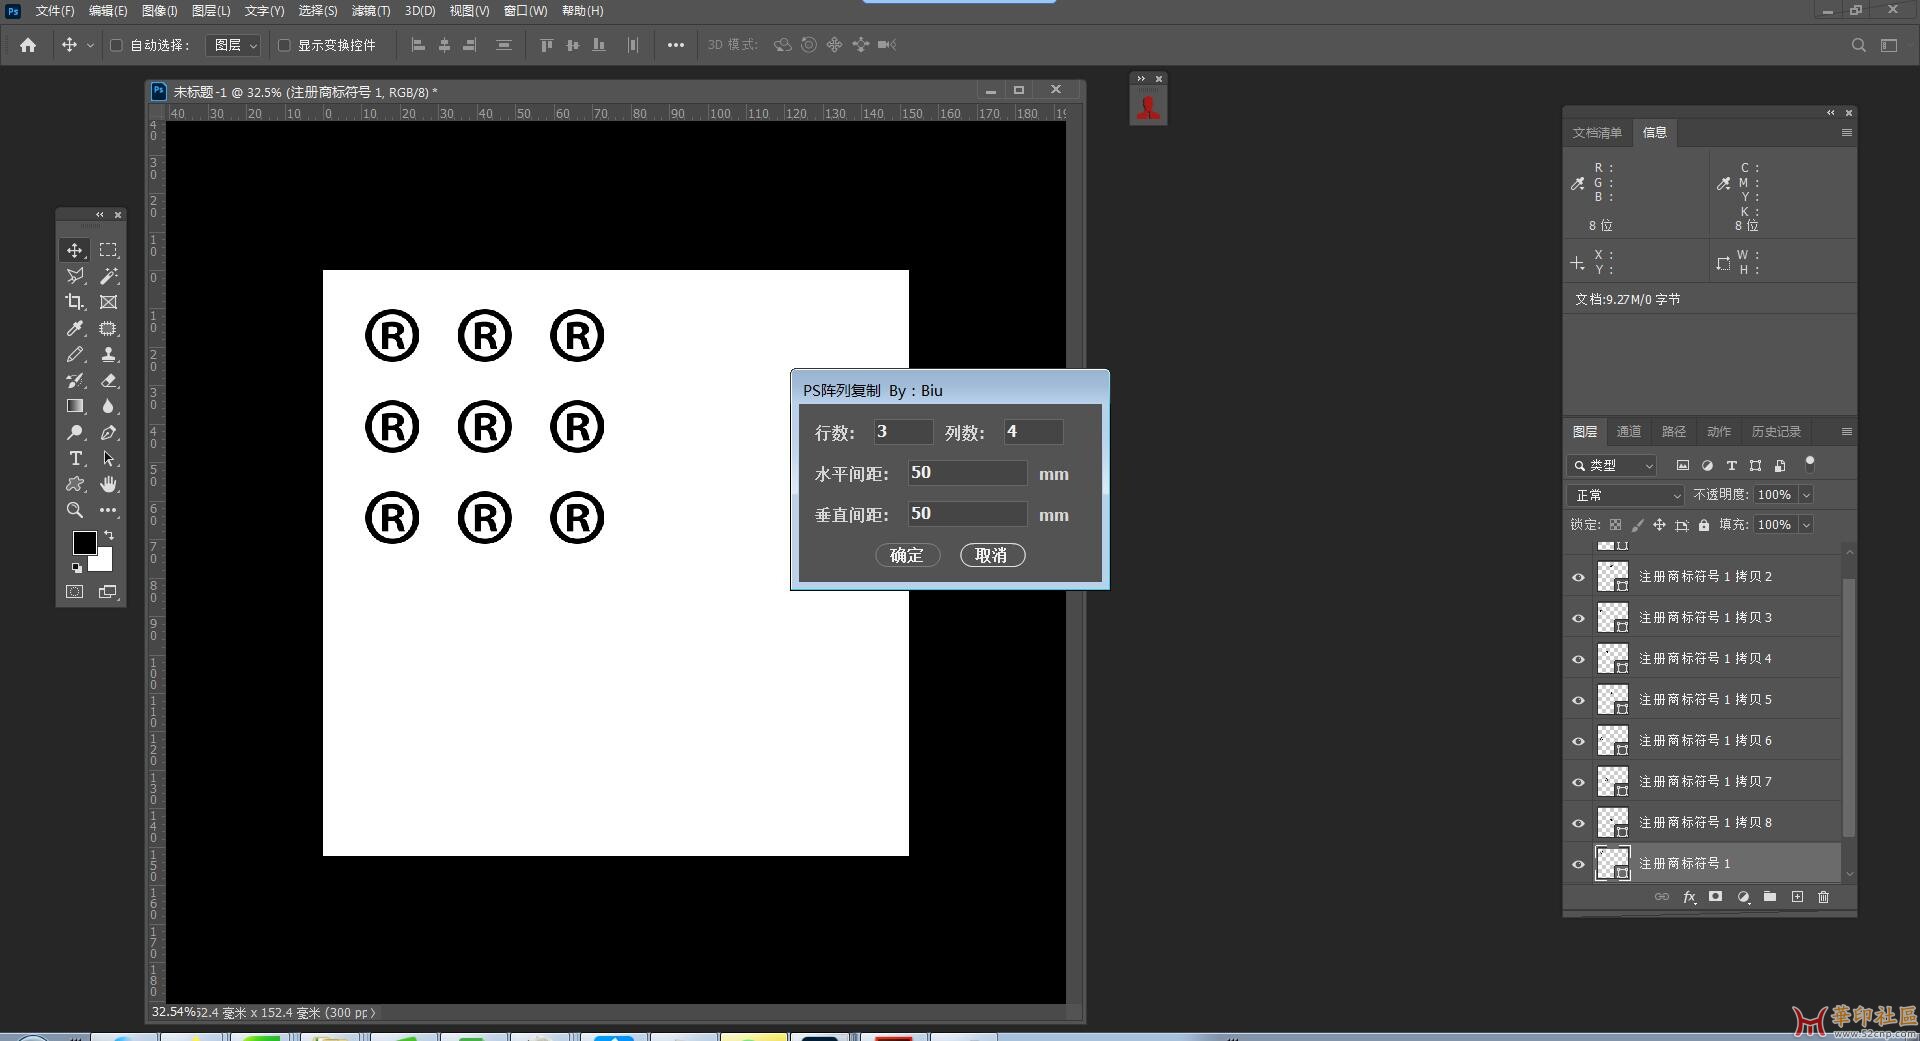Select the Crop tool
Screen dimensions: 1920x1041
point(75,302)
